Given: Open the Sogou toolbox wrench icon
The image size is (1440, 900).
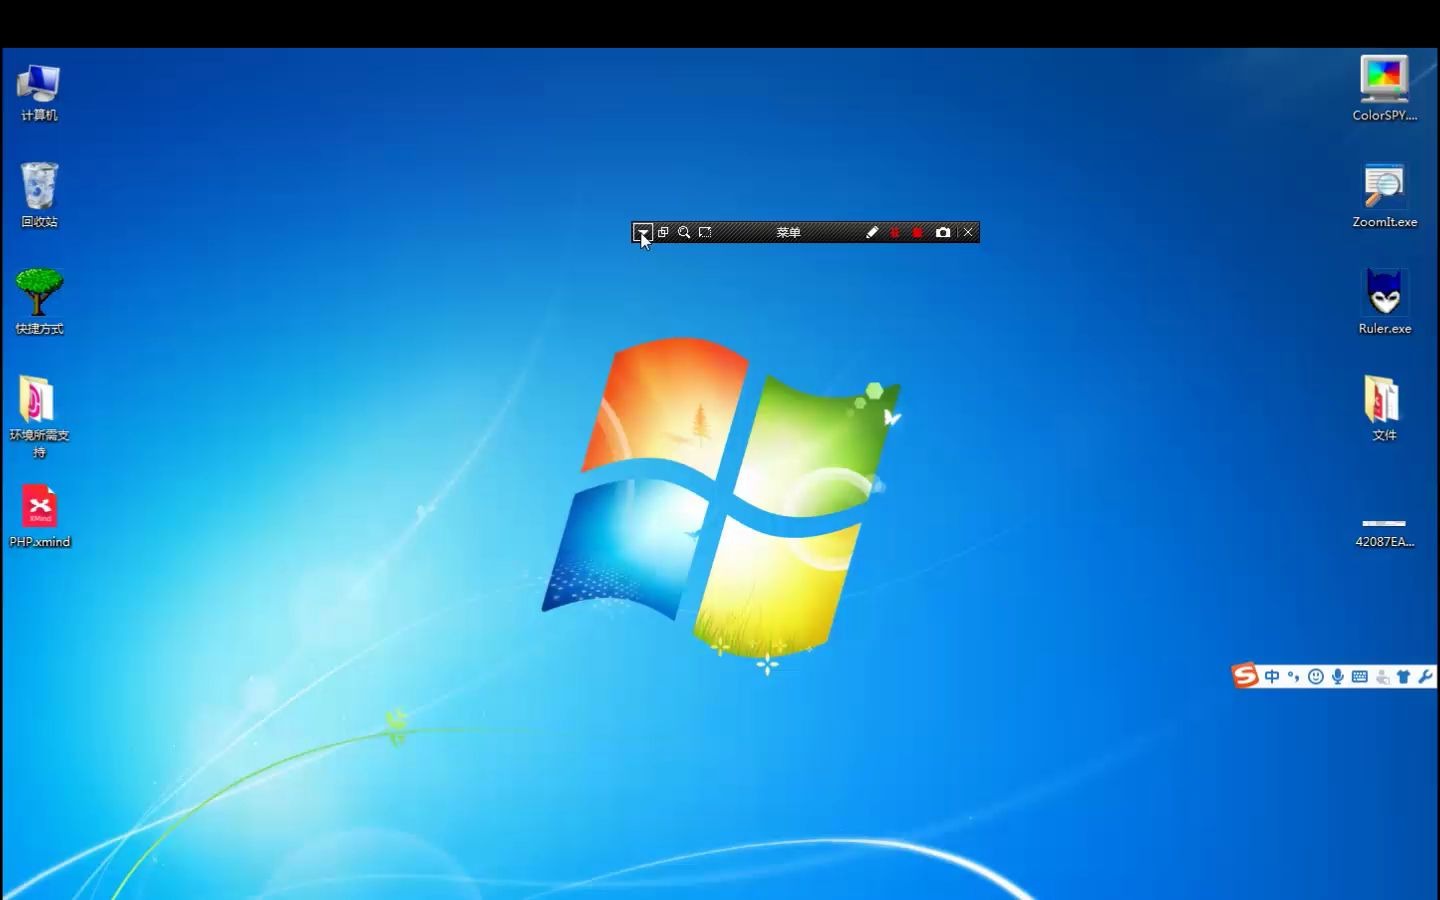Looking at the screenshot, I should click(x=1426, y=677).
